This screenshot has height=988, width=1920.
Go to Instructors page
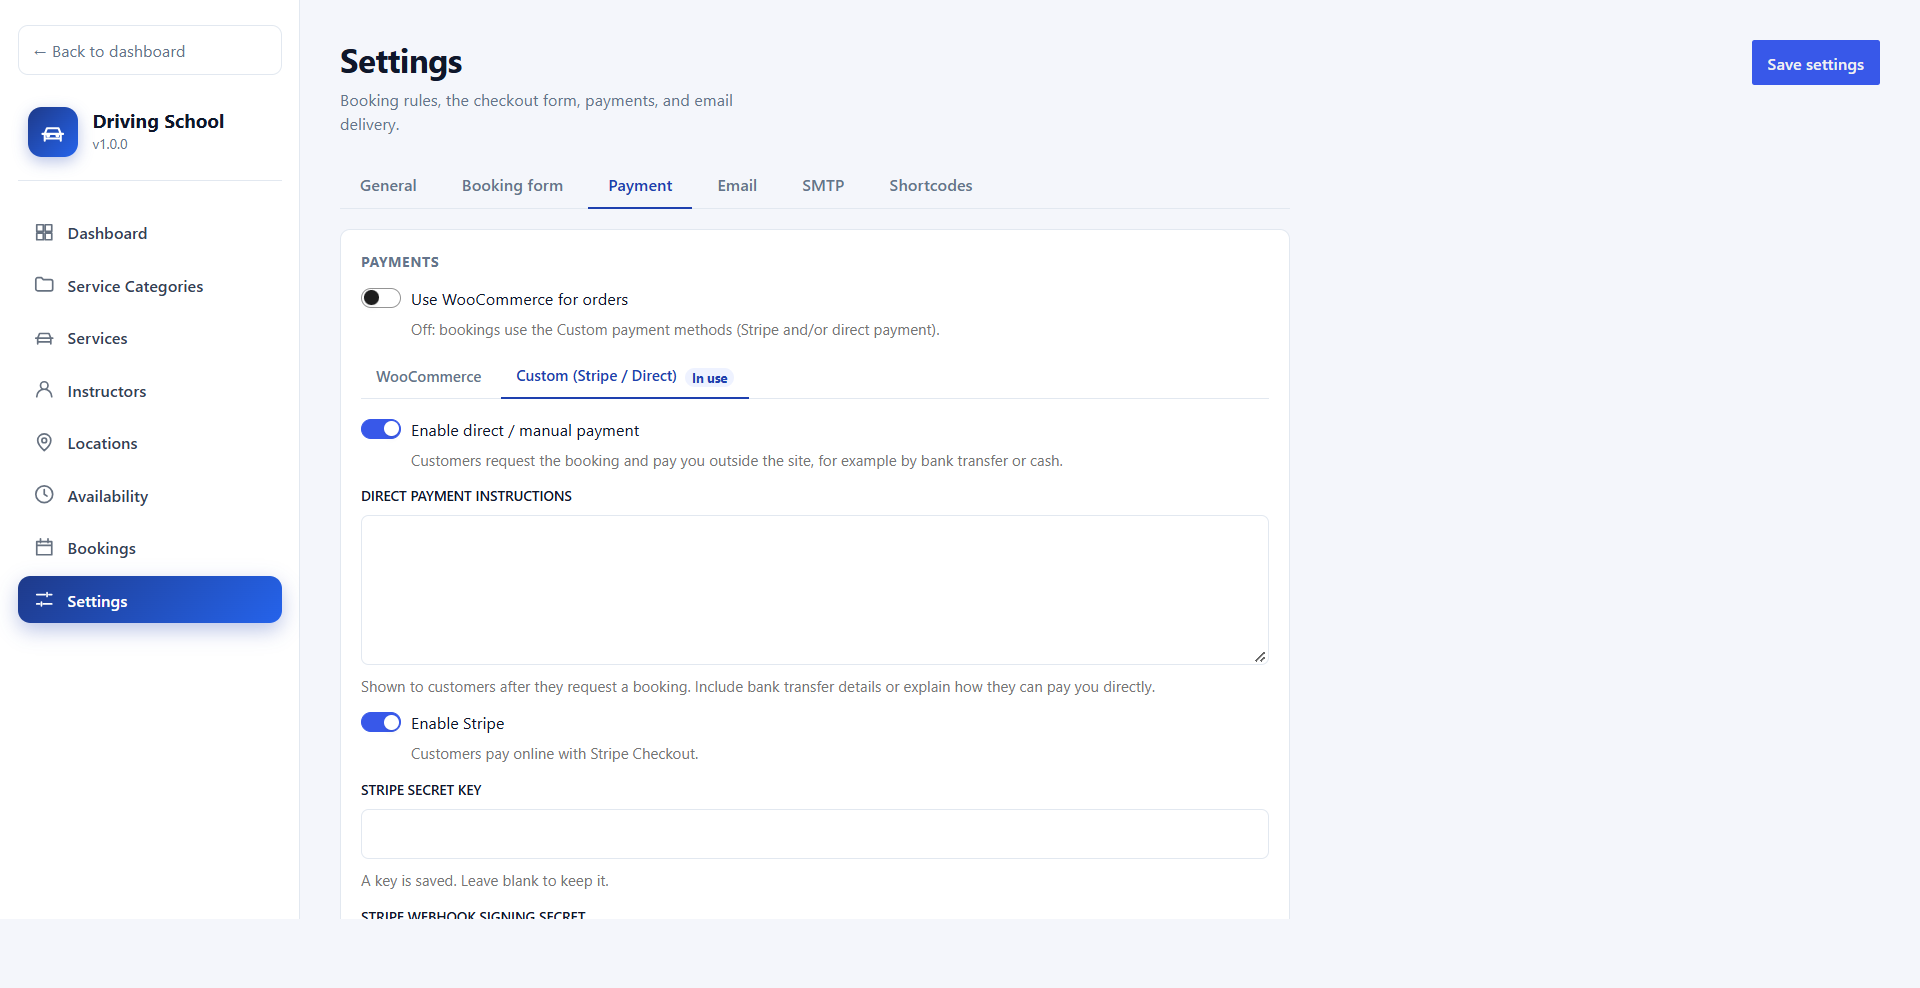(x=150, y=391)
